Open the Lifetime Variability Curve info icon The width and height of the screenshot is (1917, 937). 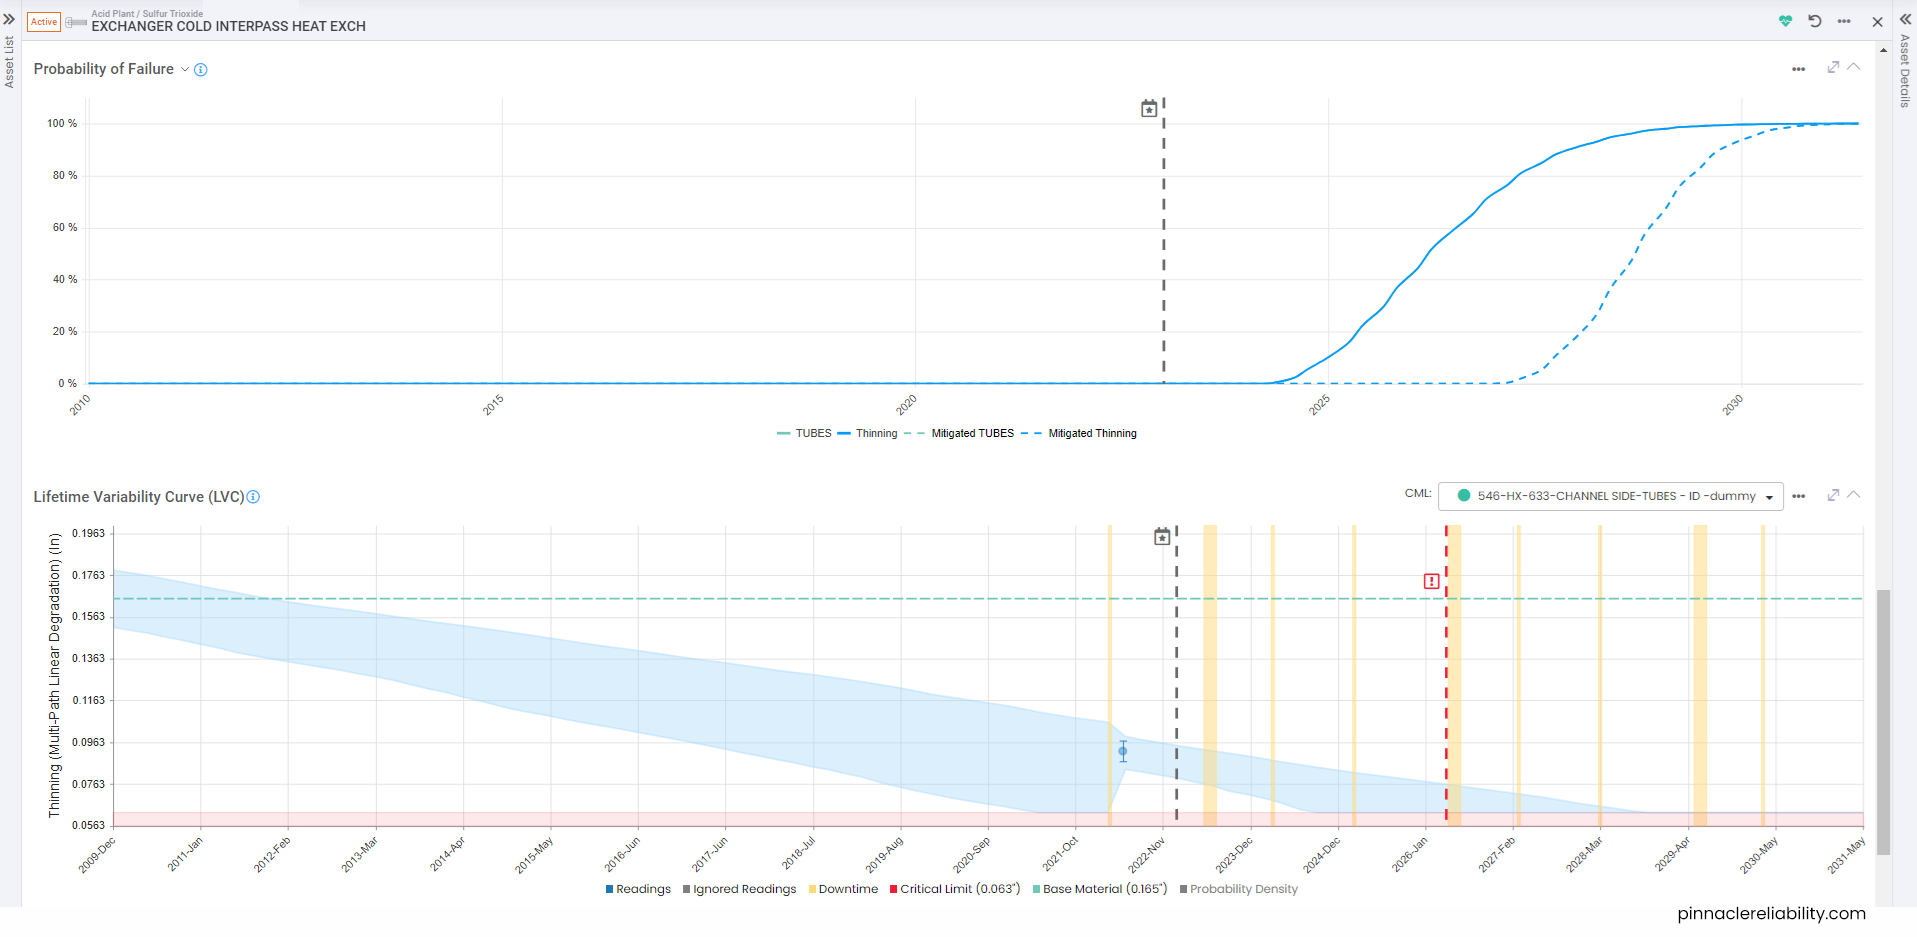tap(253, 497)
